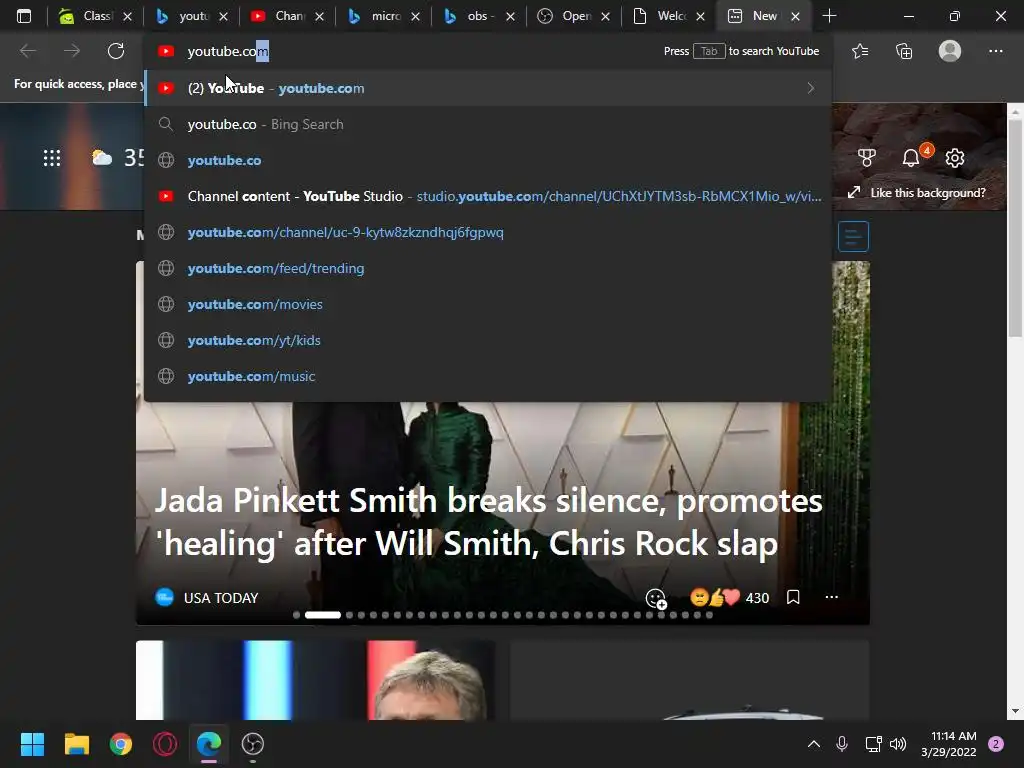Switch to the microsoft Bing tab
1024x768 pixels.
click(x=375, y=16)
